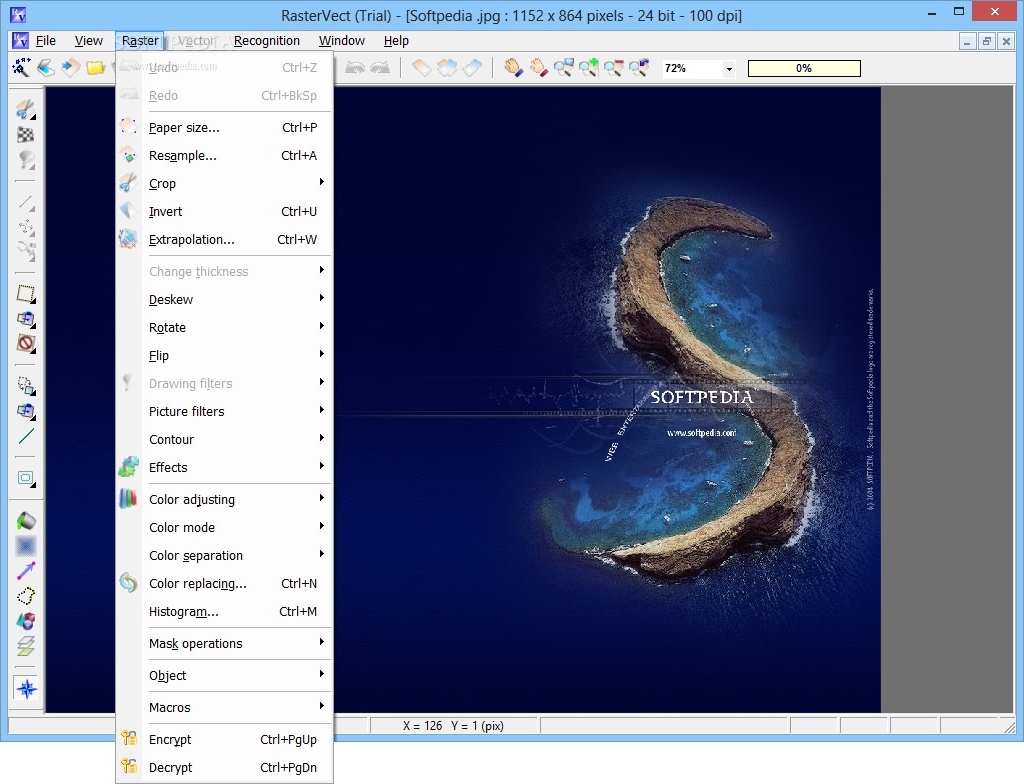Click the RasterVect app icon in title bar
The image size is (1024, 784).
pos(18,14)
